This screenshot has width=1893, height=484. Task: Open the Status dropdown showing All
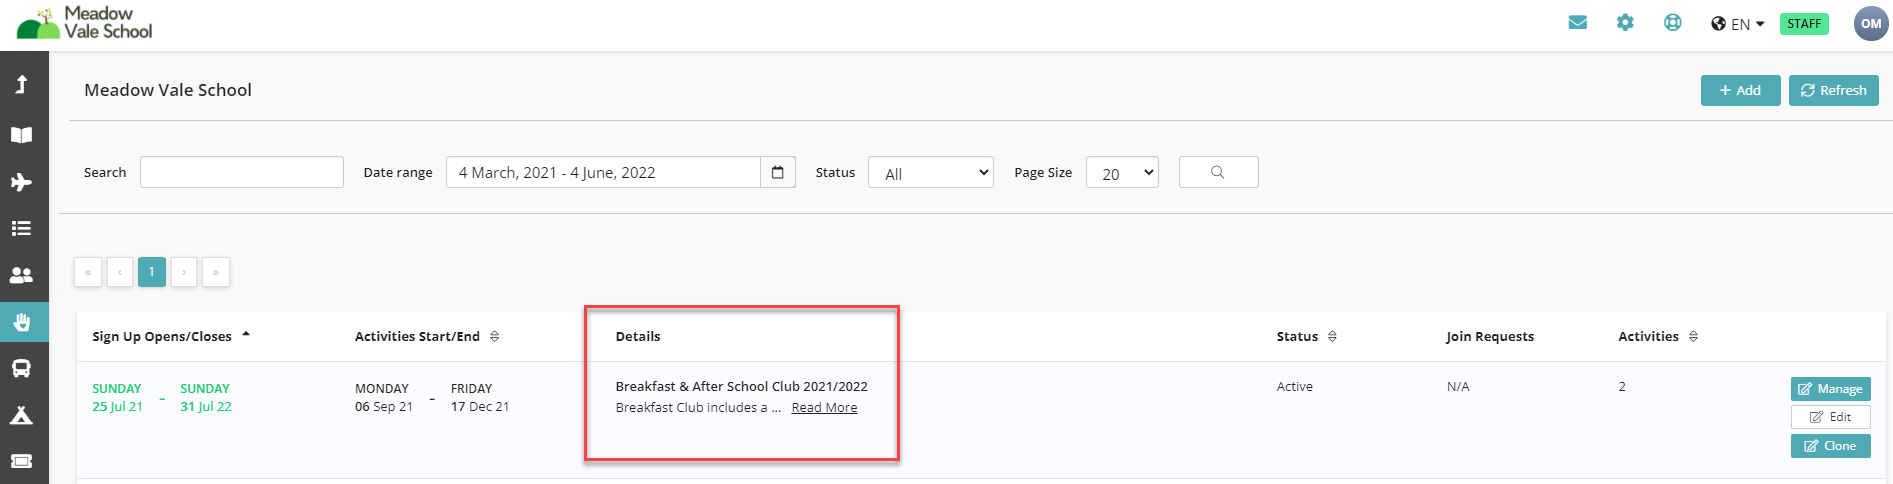(x=930, y=172)
